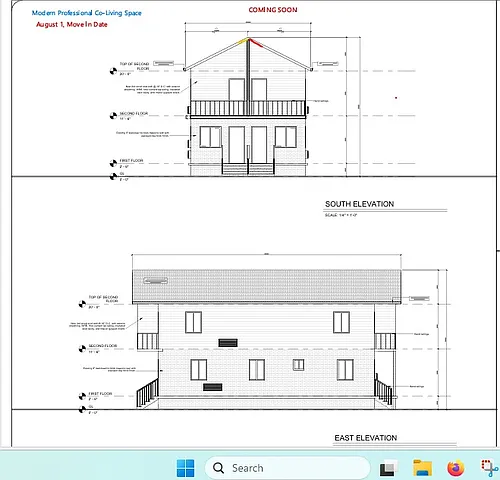Select the small square window on east elevation
This screenshot has width=500, height=480.
coord(298,365)
